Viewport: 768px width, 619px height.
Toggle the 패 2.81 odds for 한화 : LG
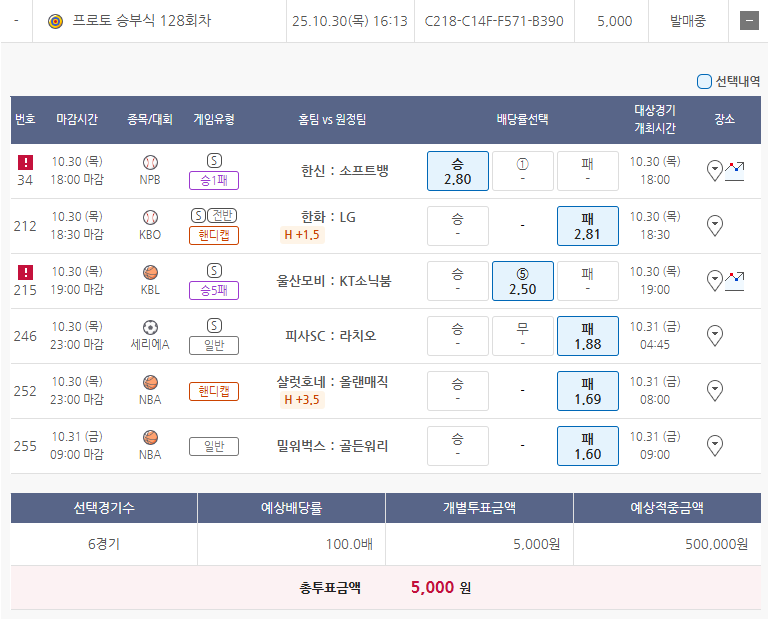point(587,226)
